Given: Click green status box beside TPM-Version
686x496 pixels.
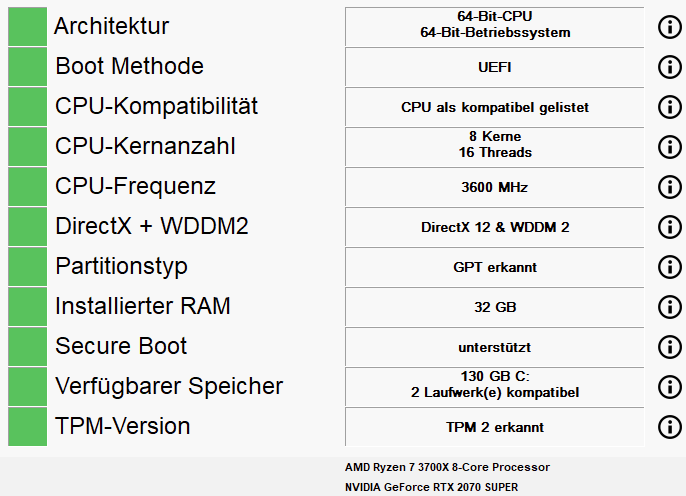Looking at the screenshot, I should tap(28, 427).
